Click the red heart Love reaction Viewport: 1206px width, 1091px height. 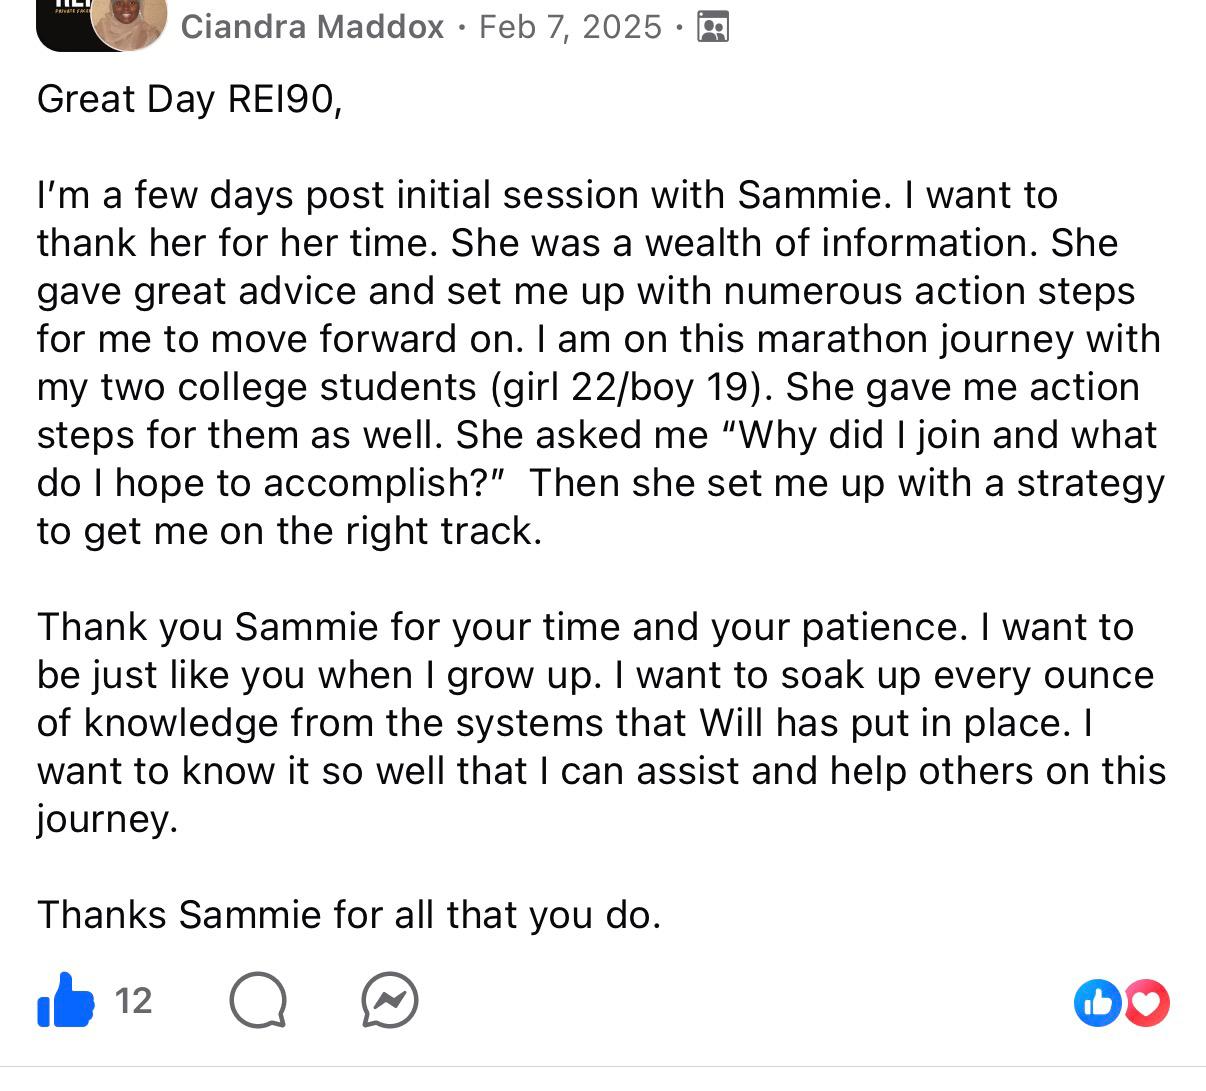(x=1147, y=1003)
